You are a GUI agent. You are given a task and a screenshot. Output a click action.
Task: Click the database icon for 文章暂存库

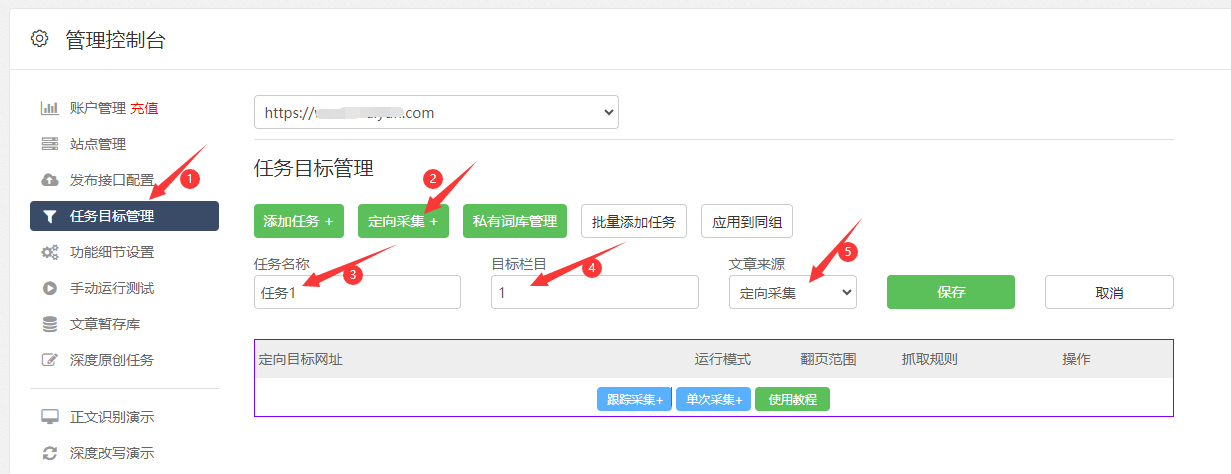(49, 324)
